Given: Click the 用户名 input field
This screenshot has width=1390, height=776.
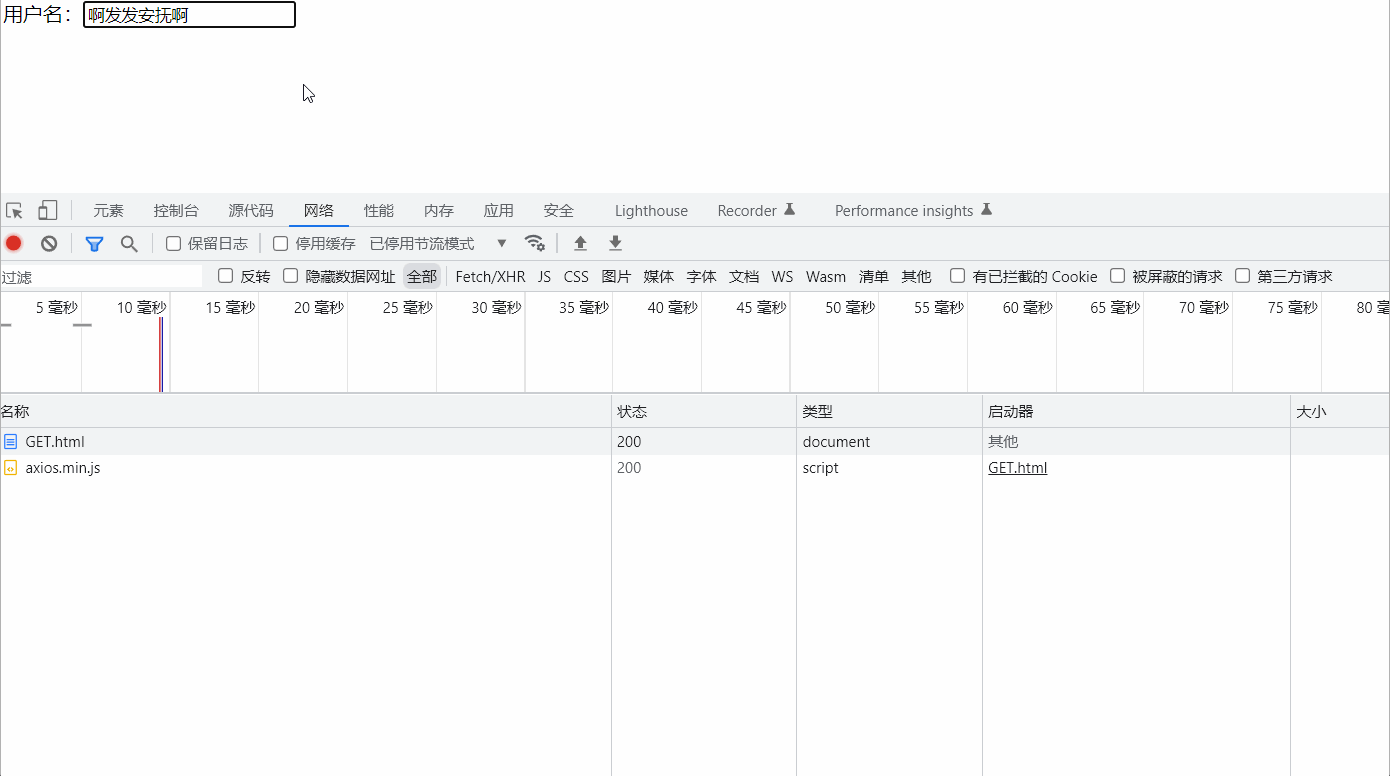Looking at the screenshot, I should (x=189, y=15).
